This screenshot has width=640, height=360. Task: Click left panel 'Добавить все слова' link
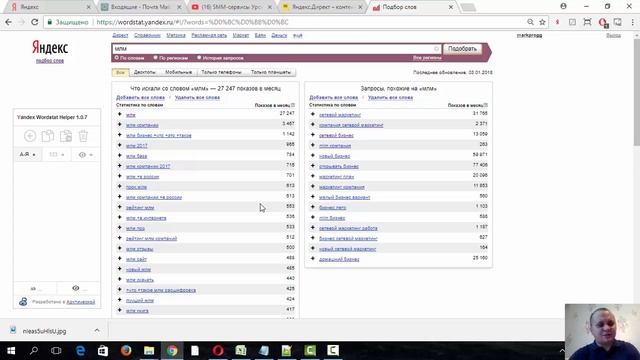[x=140, y=98]
